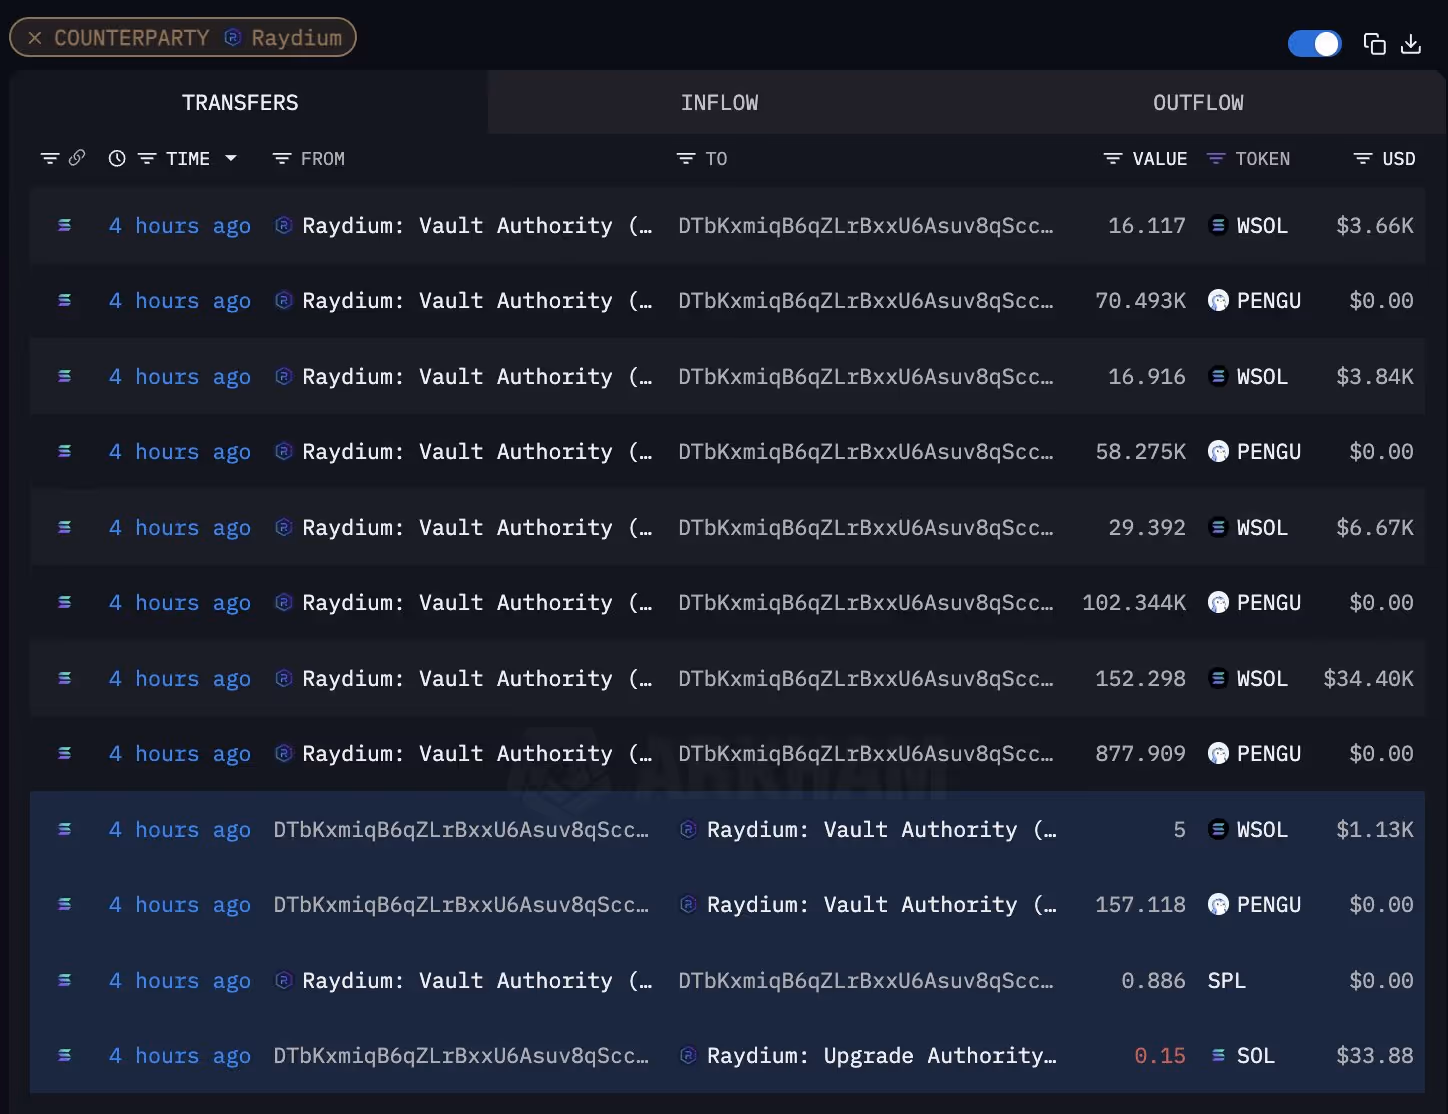Click the WSOL token icon on first row
The image size is (1448, 1114).
1217,225
